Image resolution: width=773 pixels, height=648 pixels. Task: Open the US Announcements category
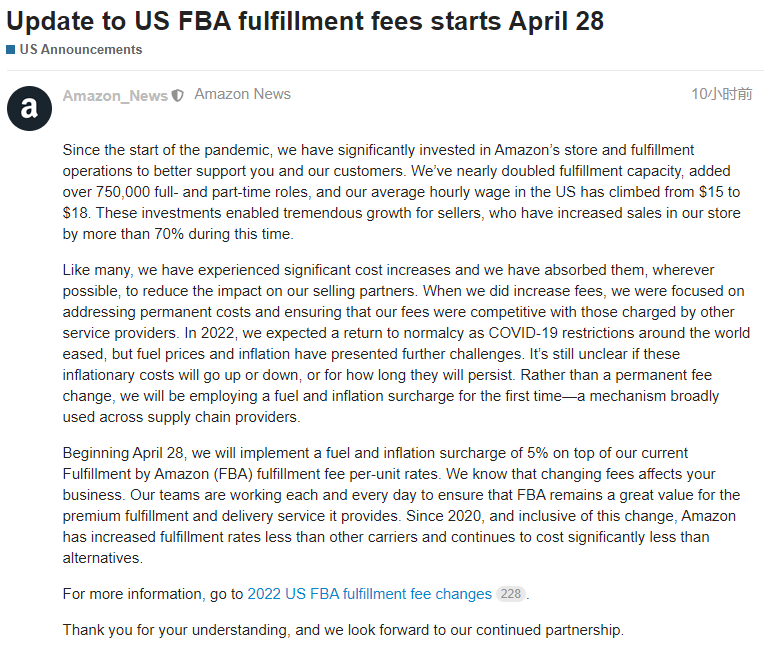pos(81,50)
